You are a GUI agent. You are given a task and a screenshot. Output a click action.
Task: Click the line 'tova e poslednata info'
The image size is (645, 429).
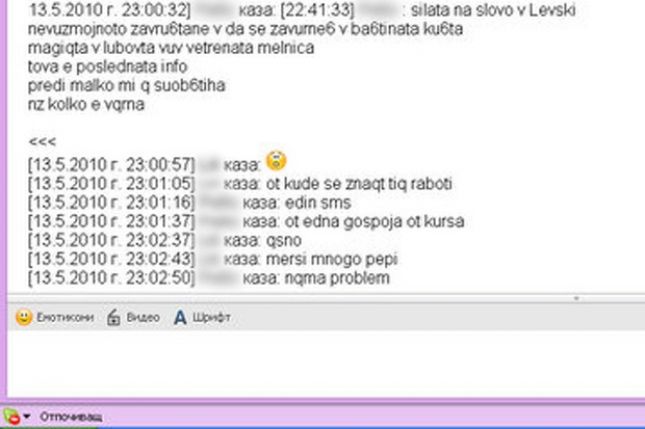tap(107, 67)
